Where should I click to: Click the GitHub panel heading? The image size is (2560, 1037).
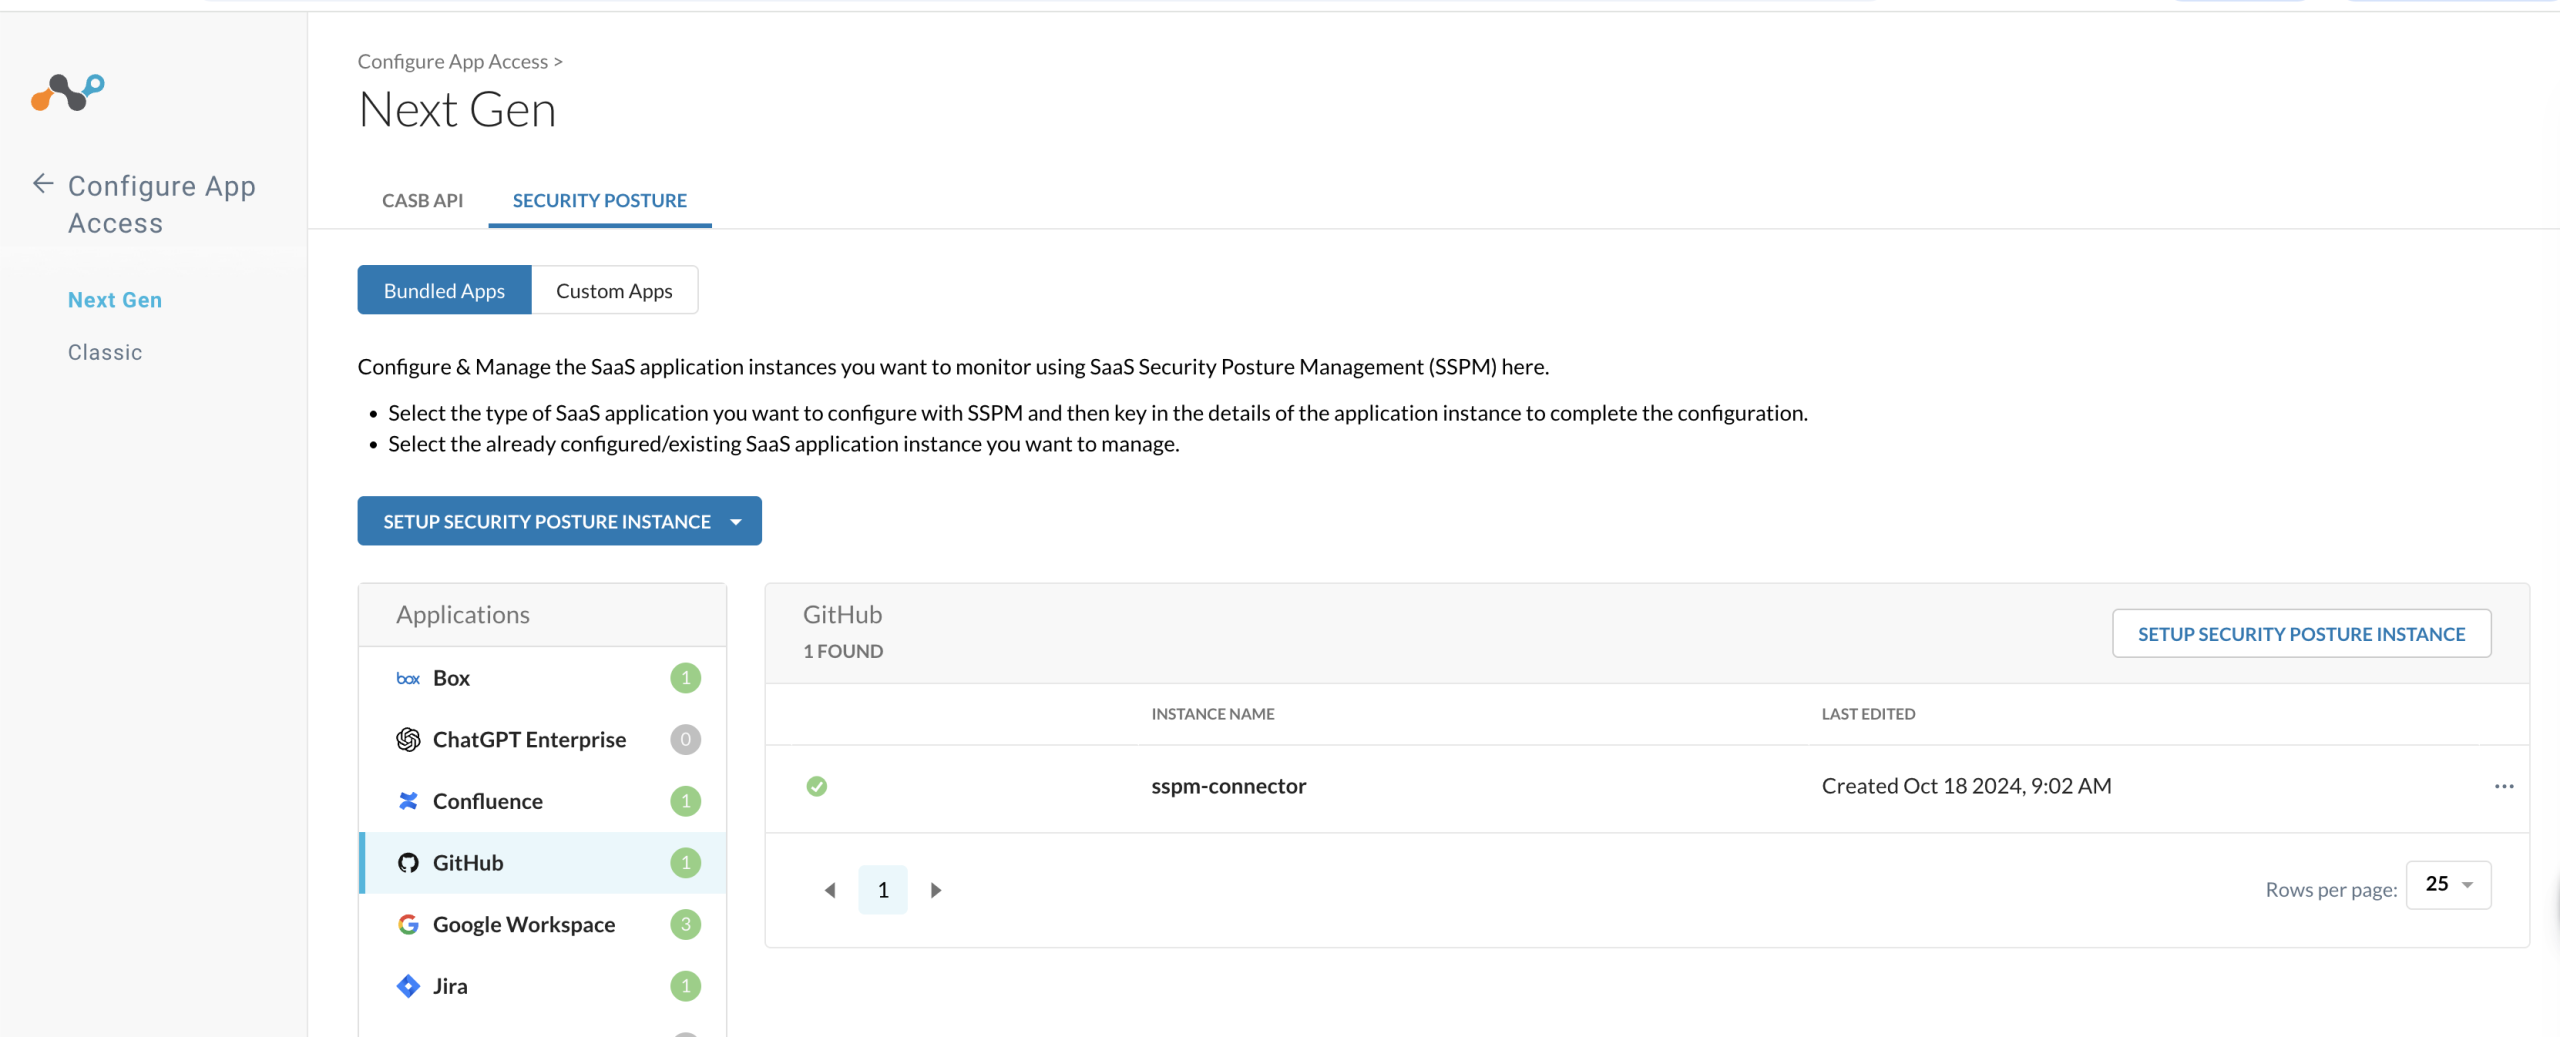[x=843, y=615]
